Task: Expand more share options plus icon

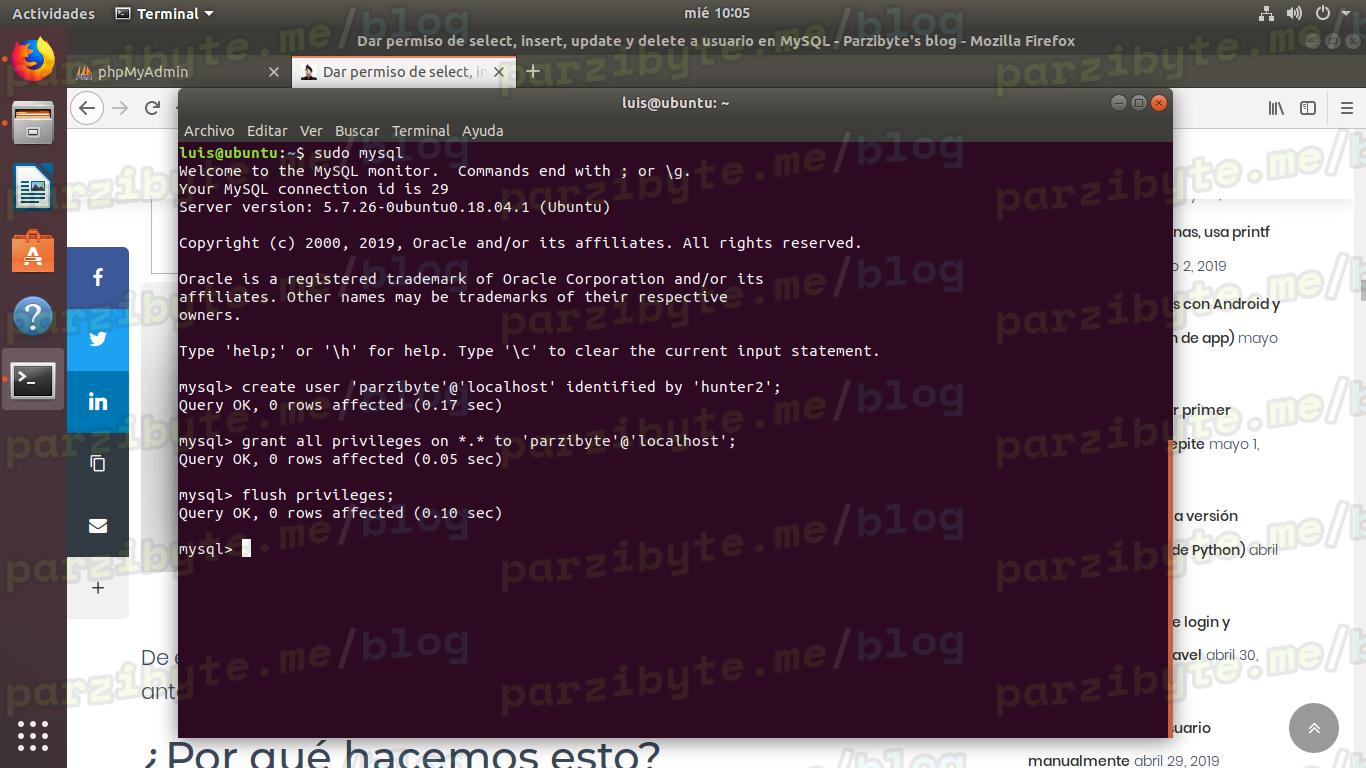Action: [x=98, y=588]
